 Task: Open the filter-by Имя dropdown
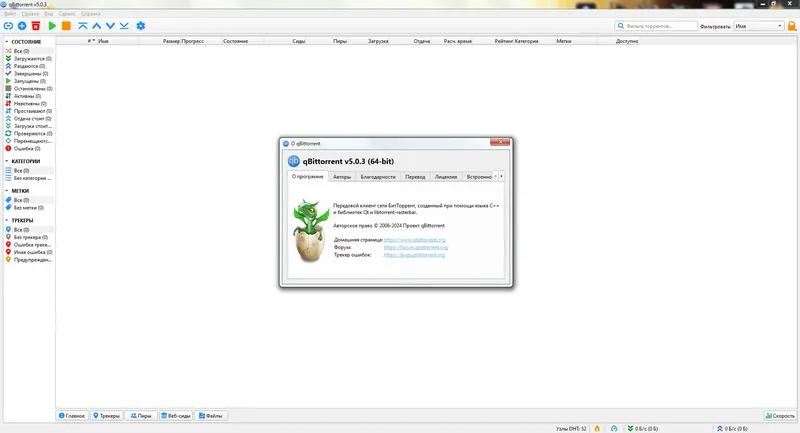[x=759, y=26]
